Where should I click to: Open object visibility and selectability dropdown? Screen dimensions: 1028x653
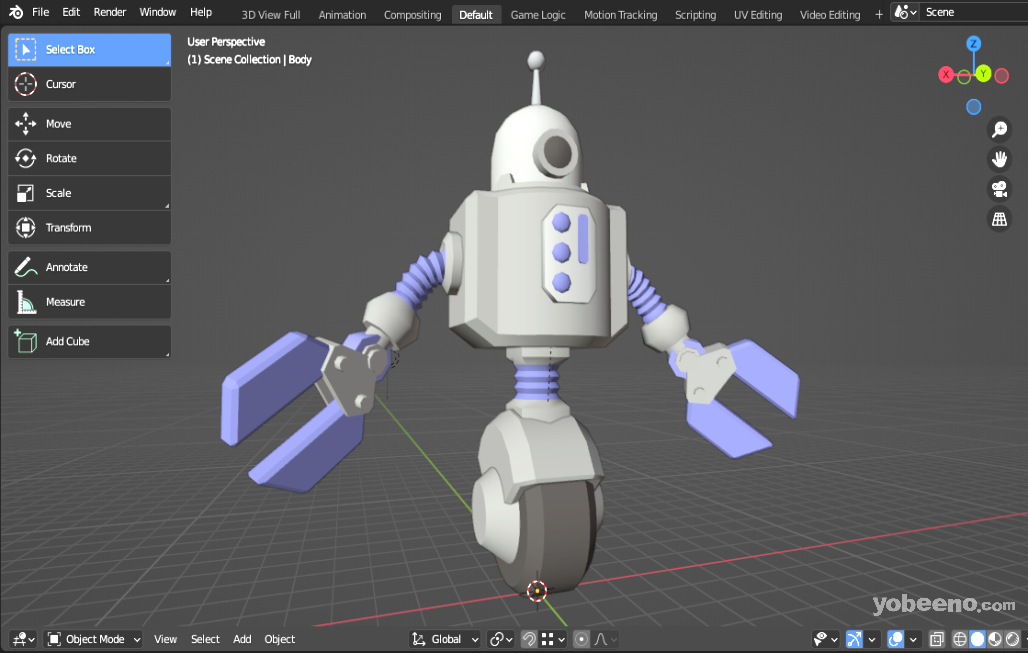(x=825, y=639)
